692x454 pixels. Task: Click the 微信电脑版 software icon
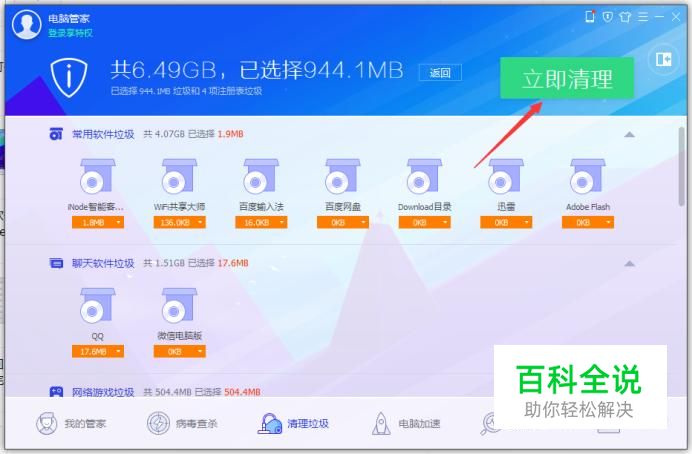[x=179, y=305]
